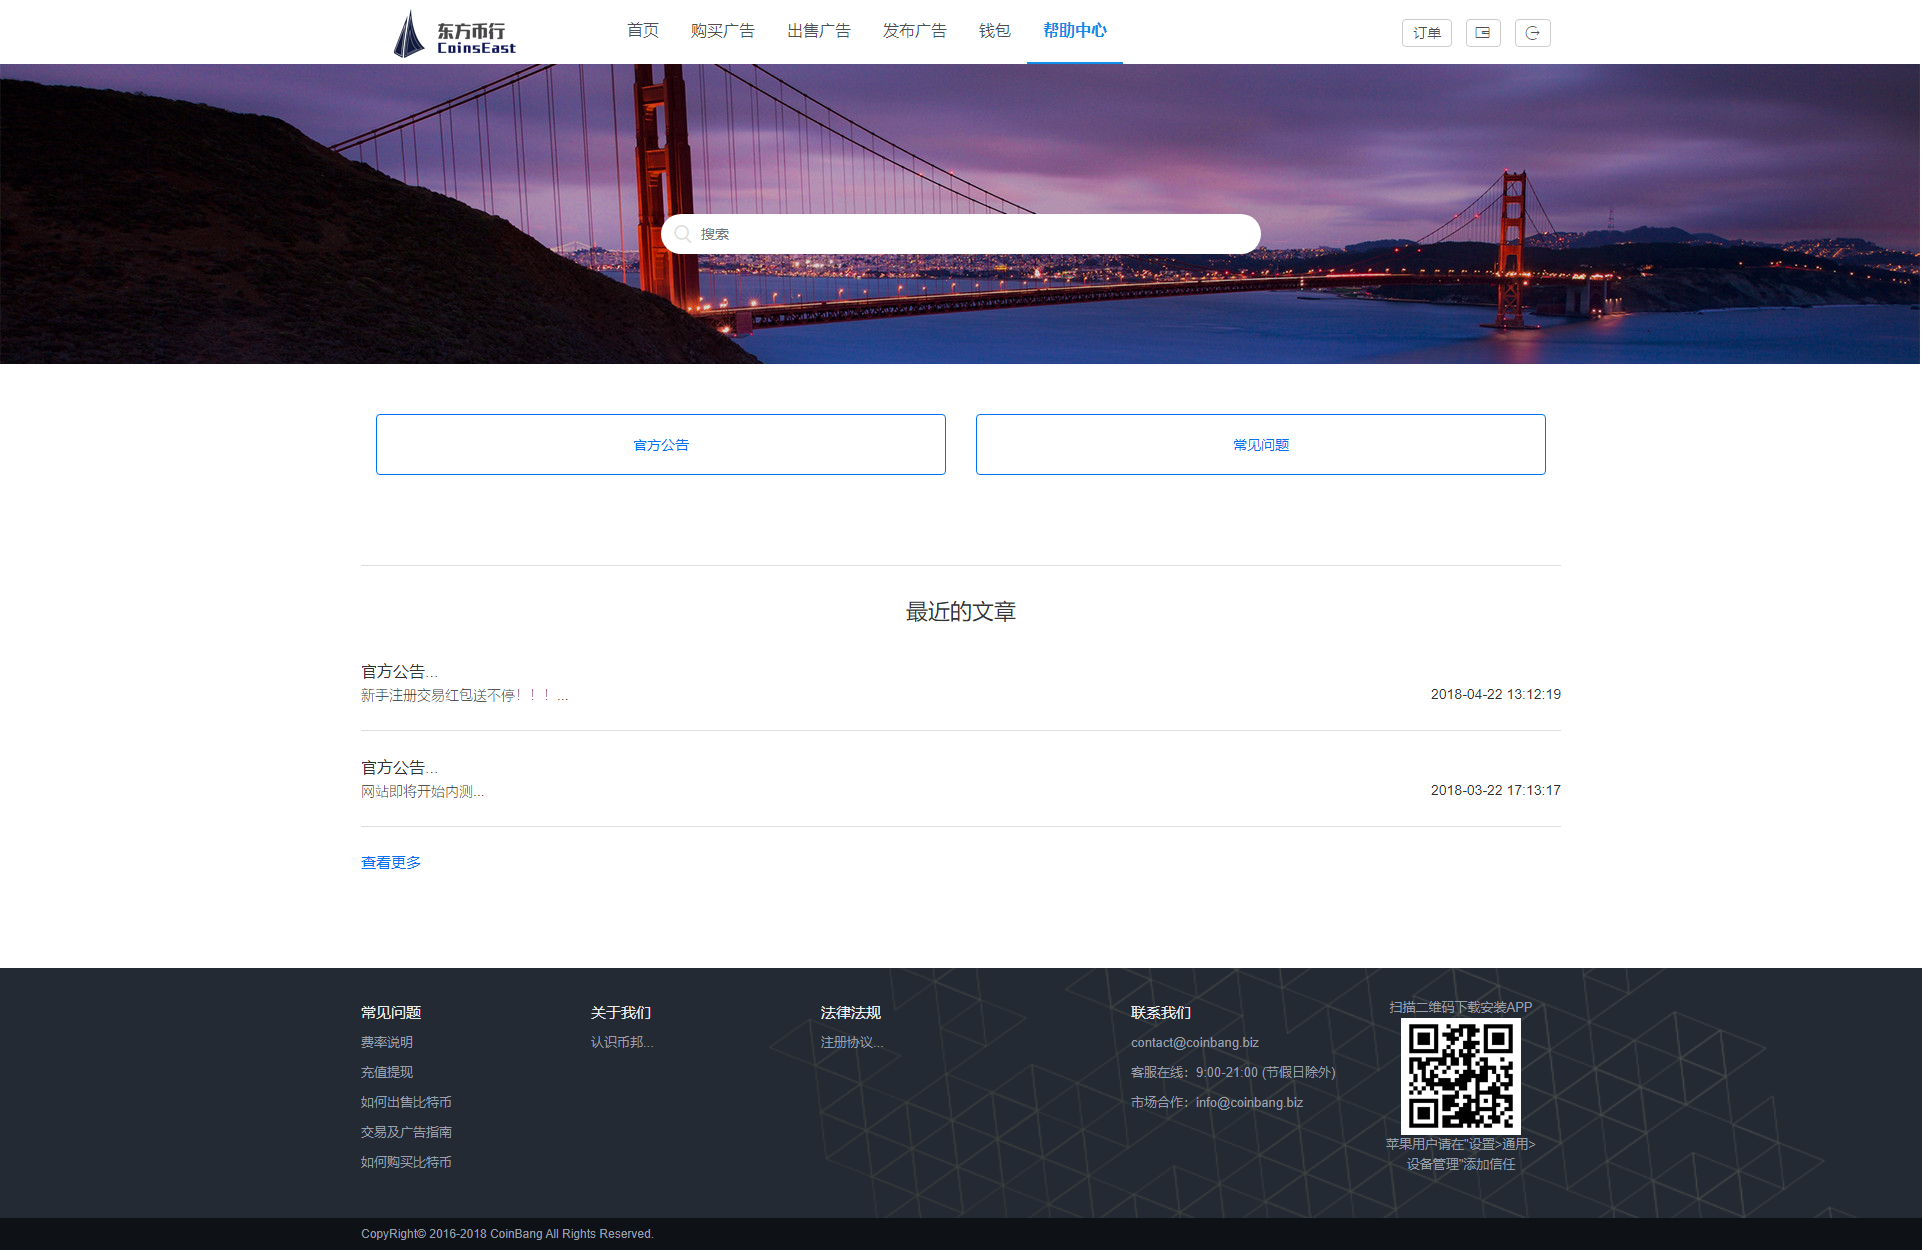The width and height of the screenshot is (1922, 1250).
Task: Open the 官方公告 category button
Action: point(661,445)
